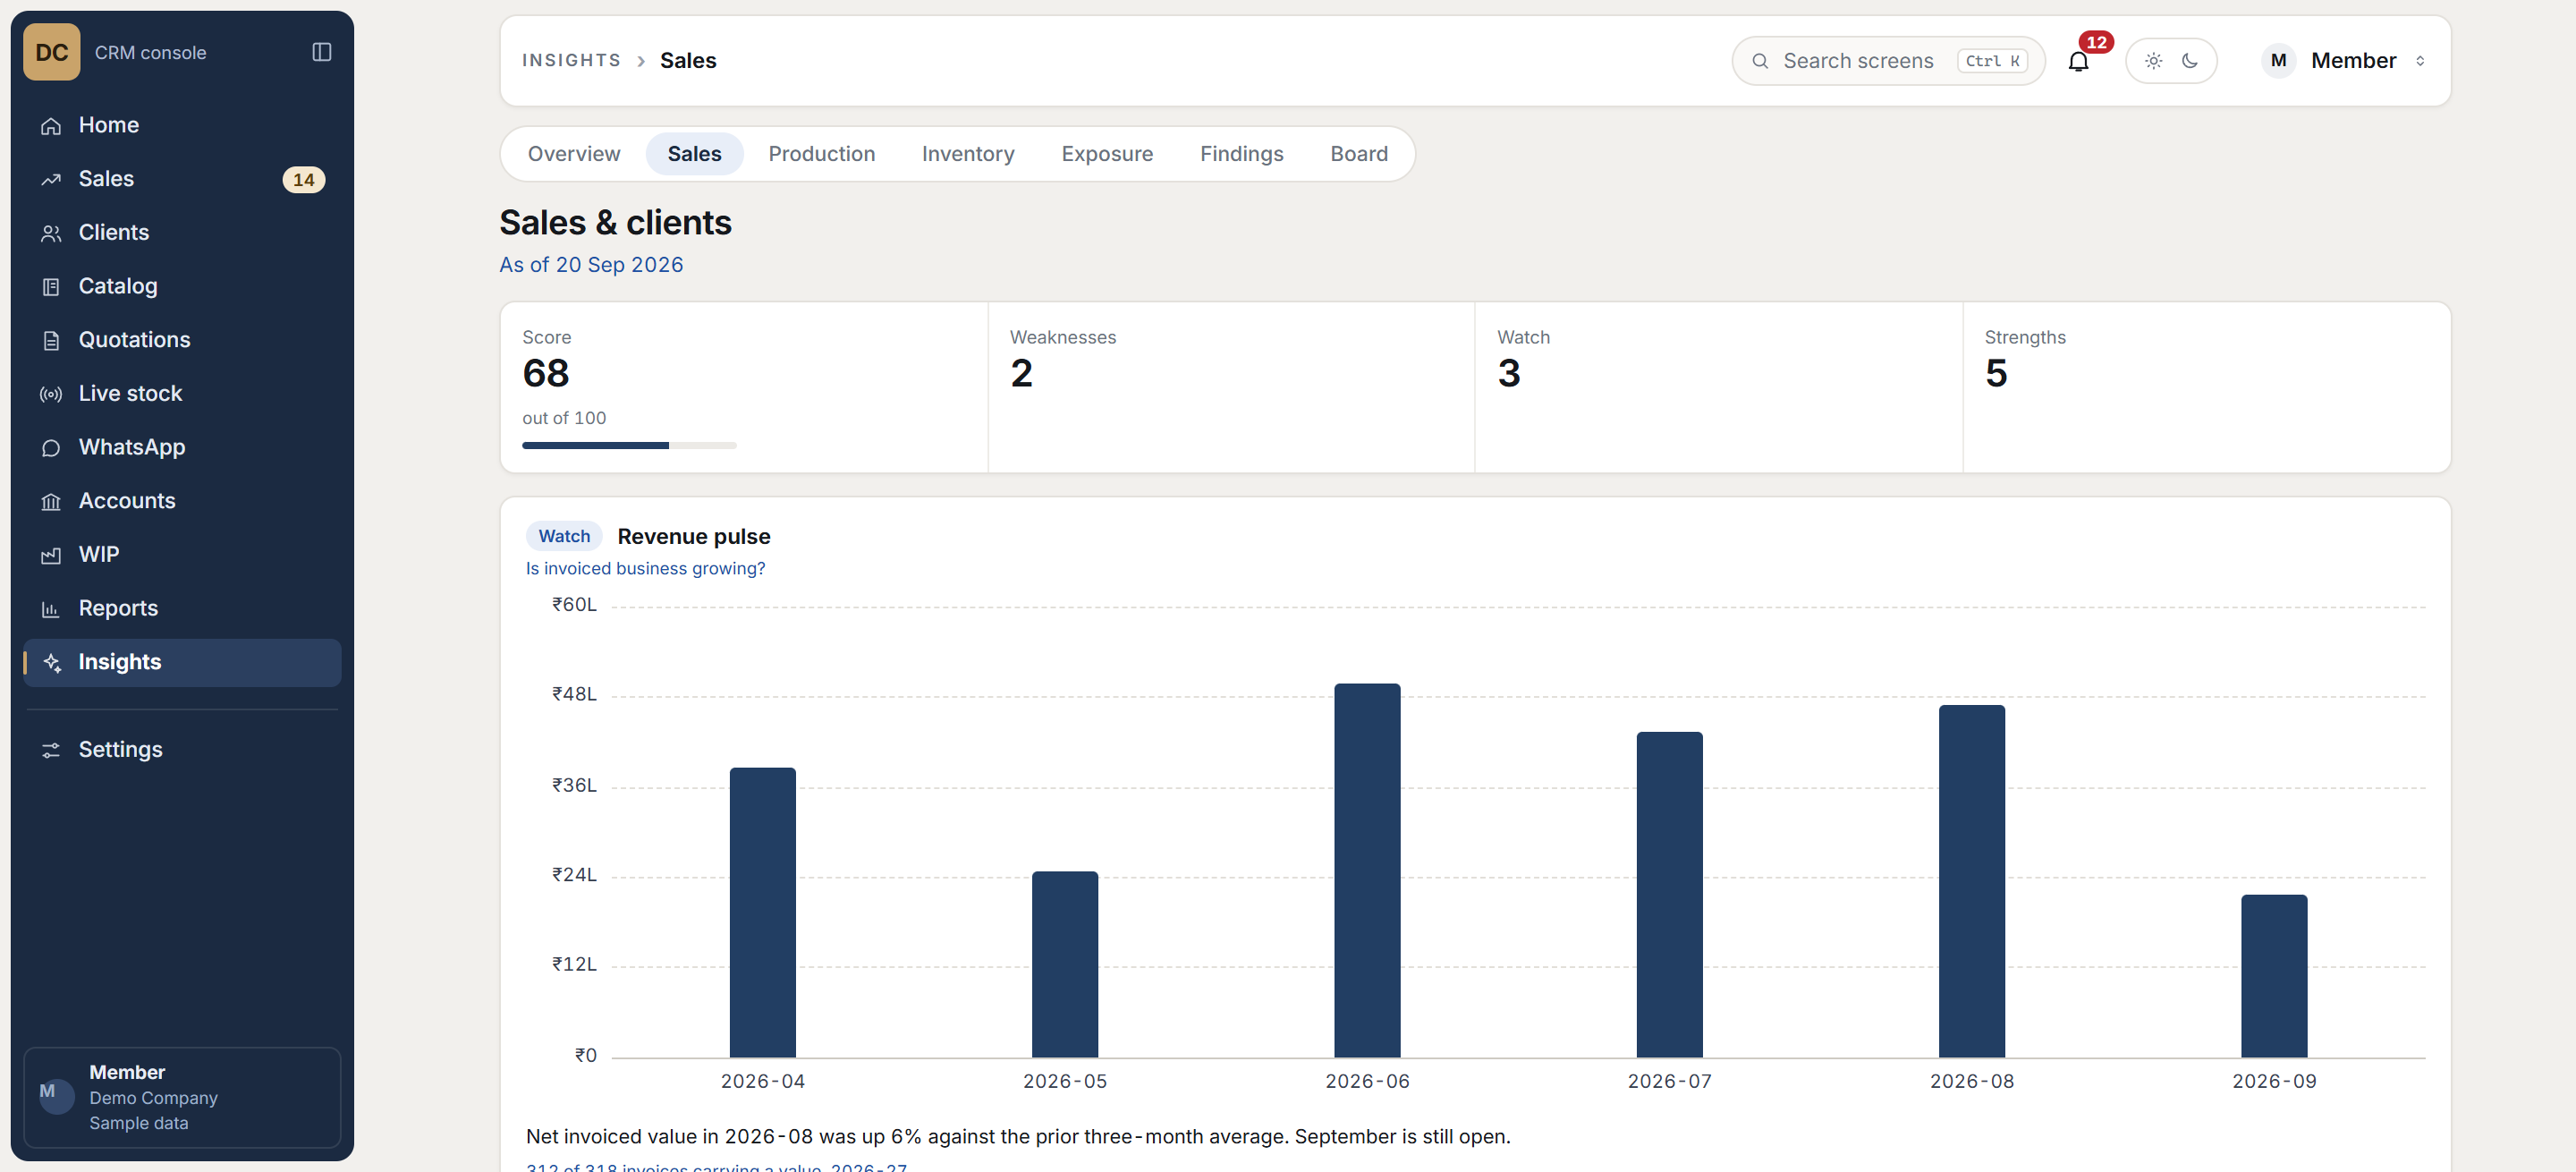Switch to light theme sun icon
The height and width of the screenshot is (1172, 2576).
pyautogui.click(x=2153, y=61)
